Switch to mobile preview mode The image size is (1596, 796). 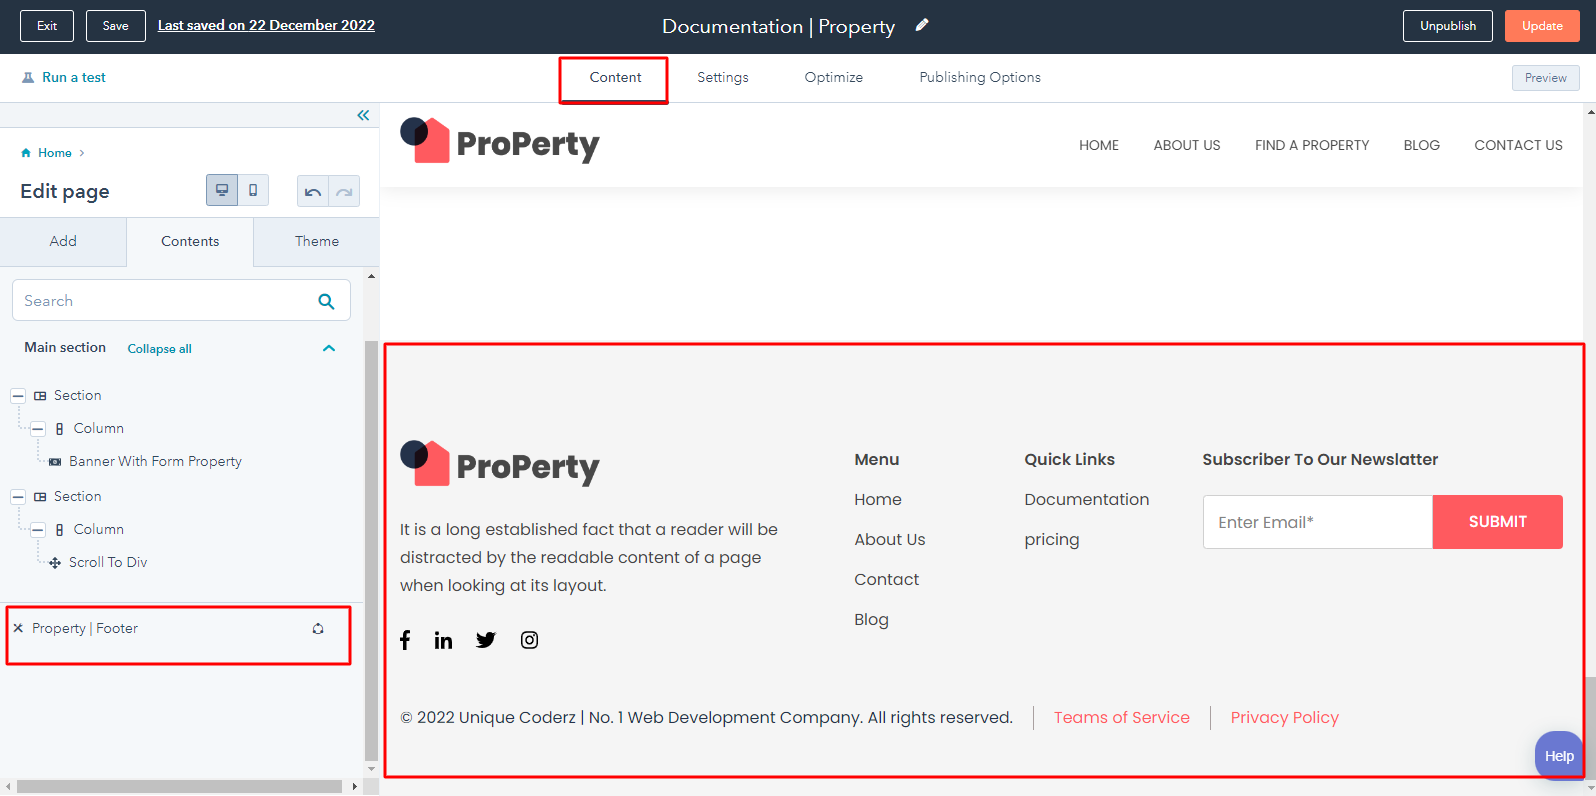pyautogui.click(x=253, y=190)
